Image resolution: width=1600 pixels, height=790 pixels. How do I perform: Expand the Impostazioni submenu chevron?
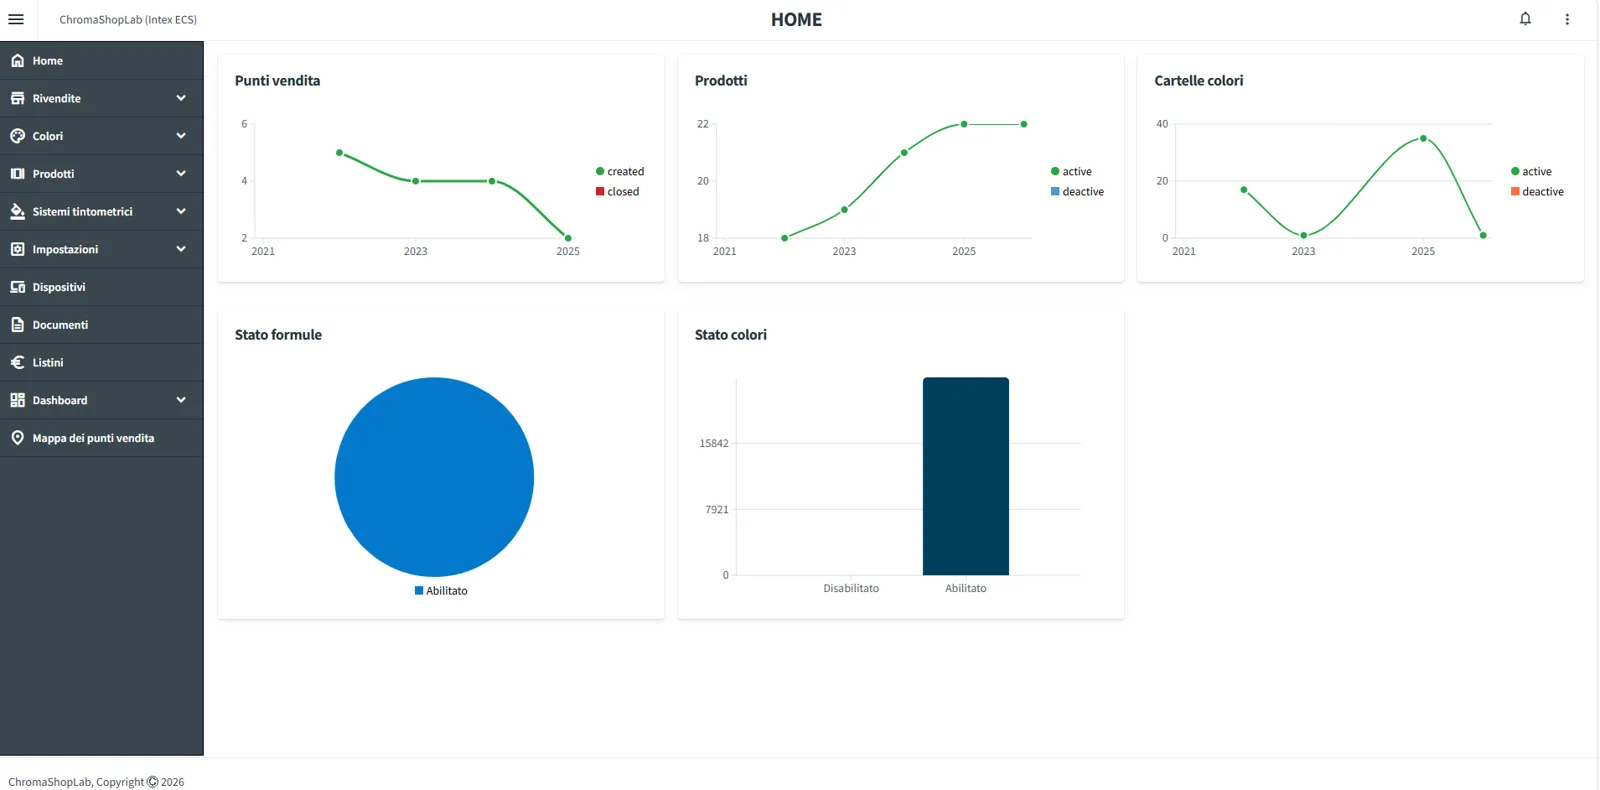tap(181, 249)
